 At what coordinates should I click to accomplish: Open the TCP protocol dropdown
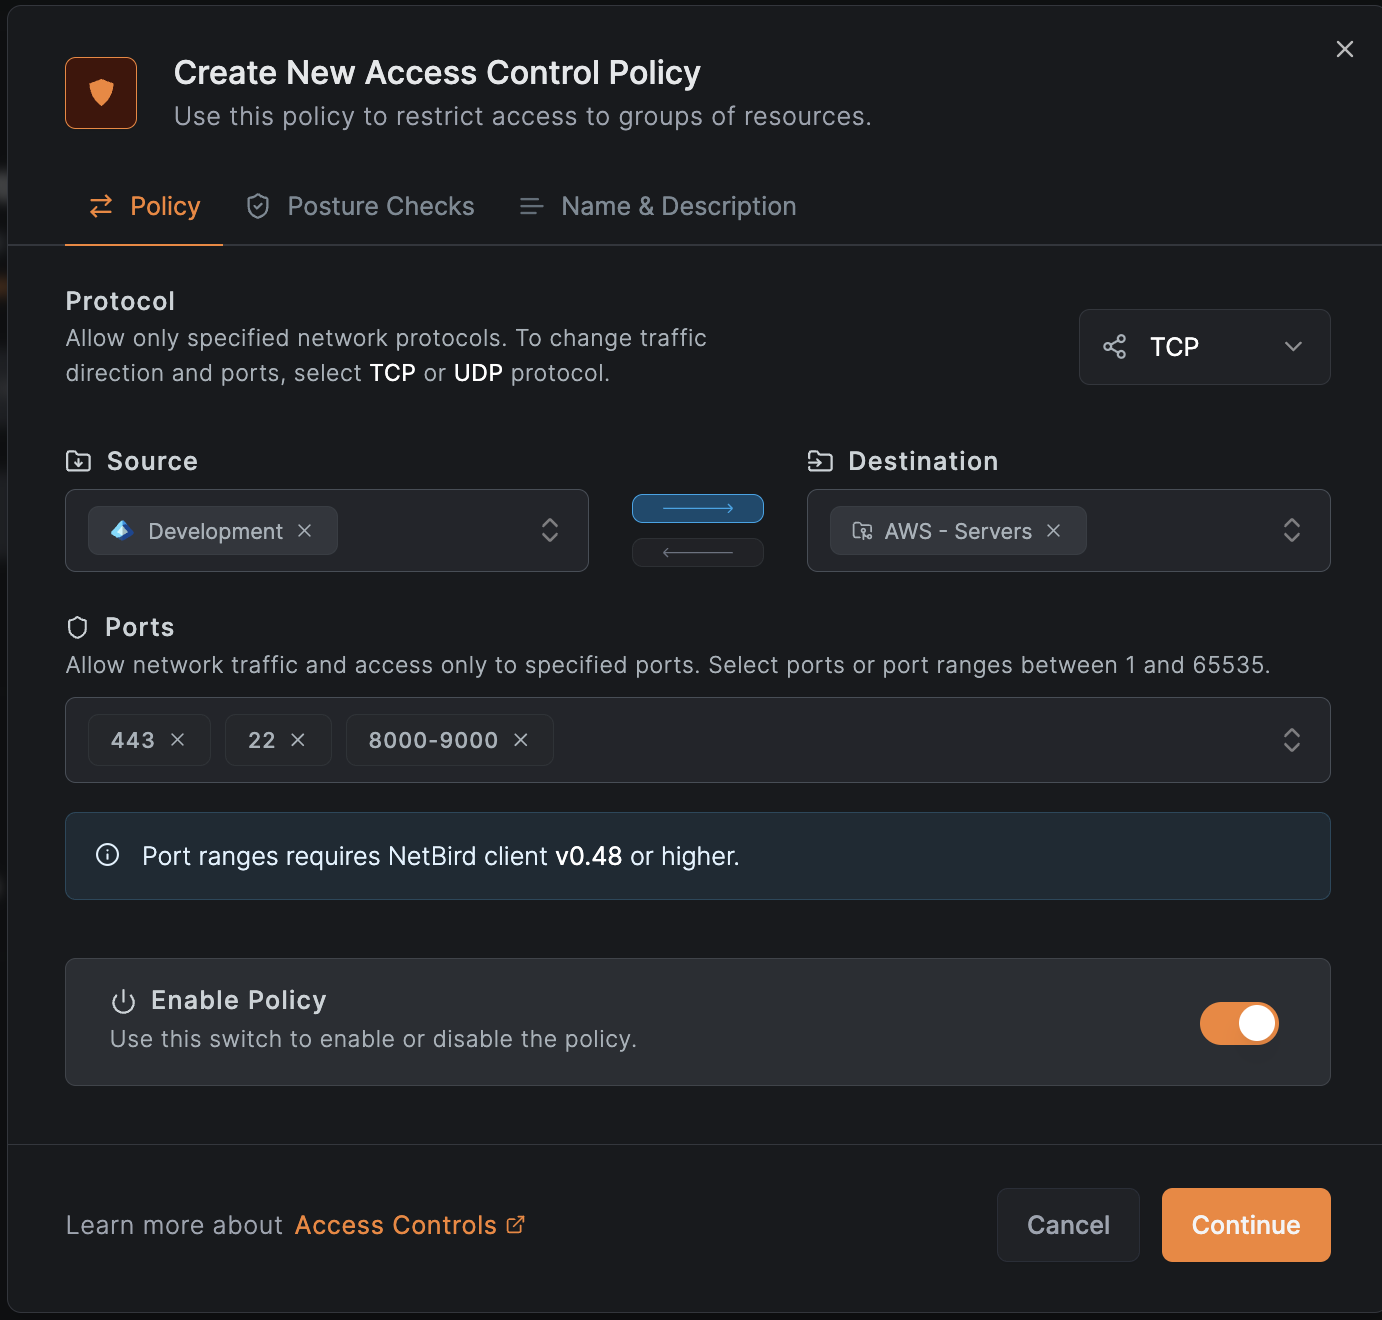pyautogui.click(x=1204, y=347)
